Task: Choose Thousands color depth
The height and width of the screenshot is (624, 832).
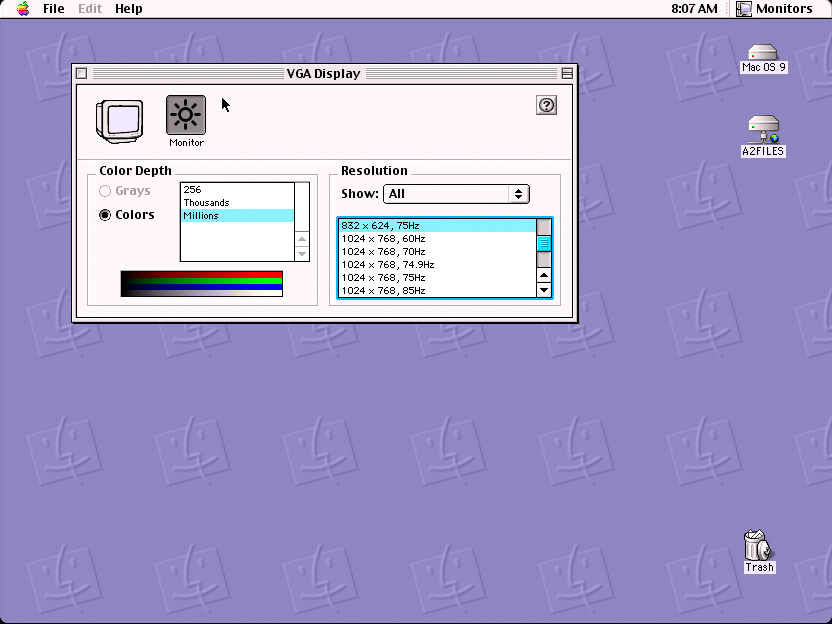Action: (x=237, y=203)
